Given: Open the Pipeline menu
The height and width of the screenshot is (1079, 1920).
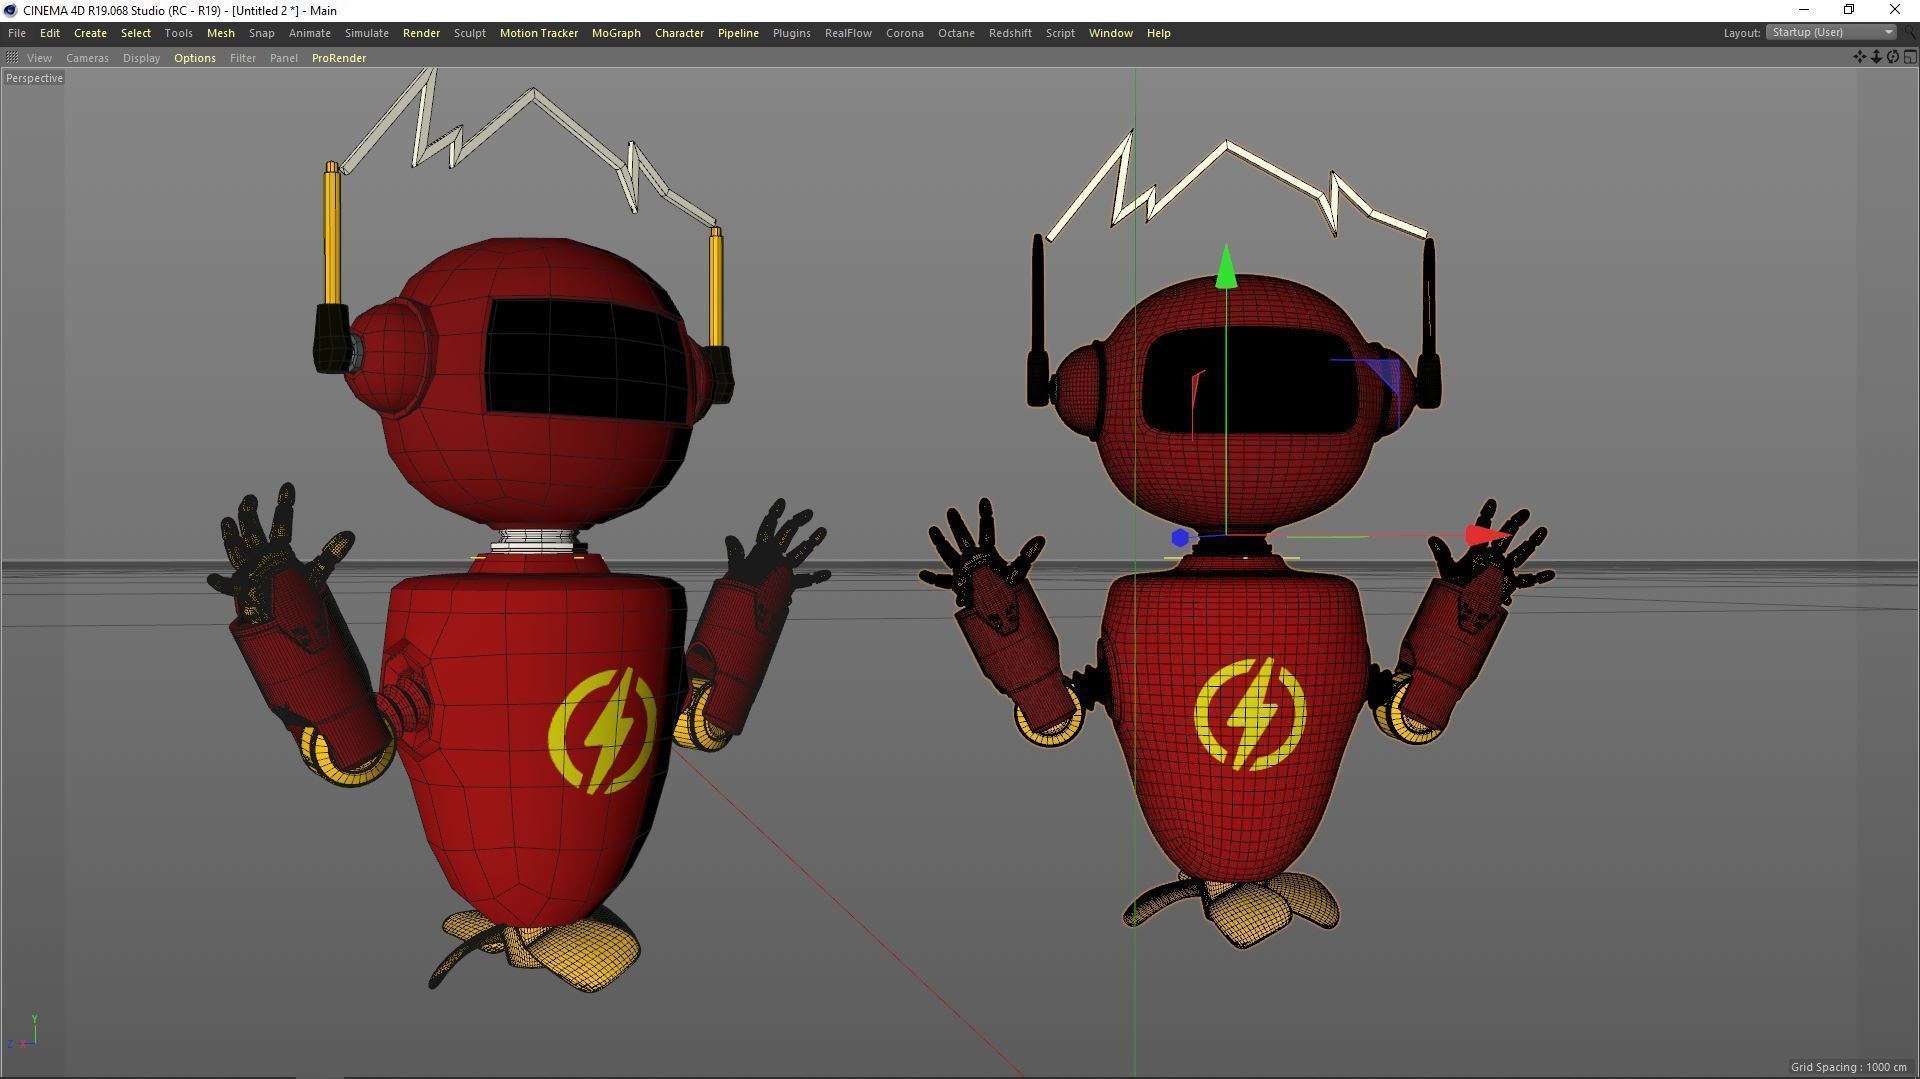Looking at the screenshot, I should tap(738, 33).
